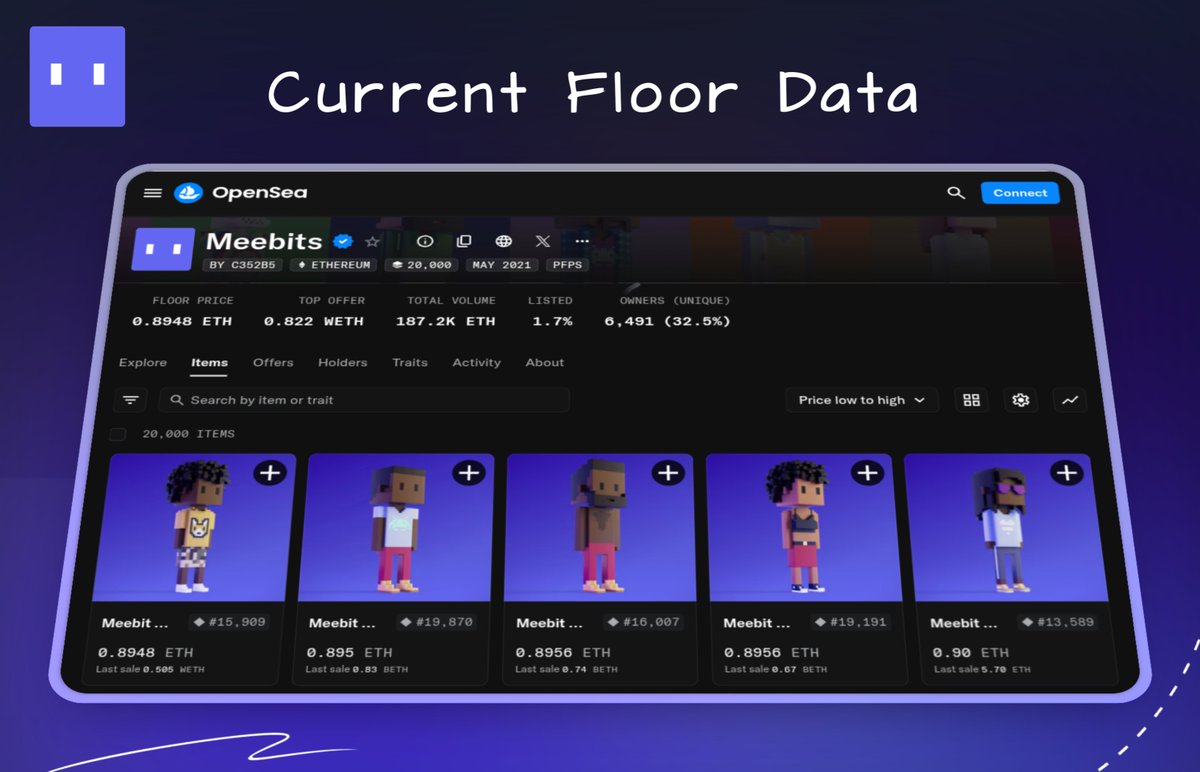Switch to the Traits tab
1200x772 pixels.
pyautogui.click(x=410, y=363)
